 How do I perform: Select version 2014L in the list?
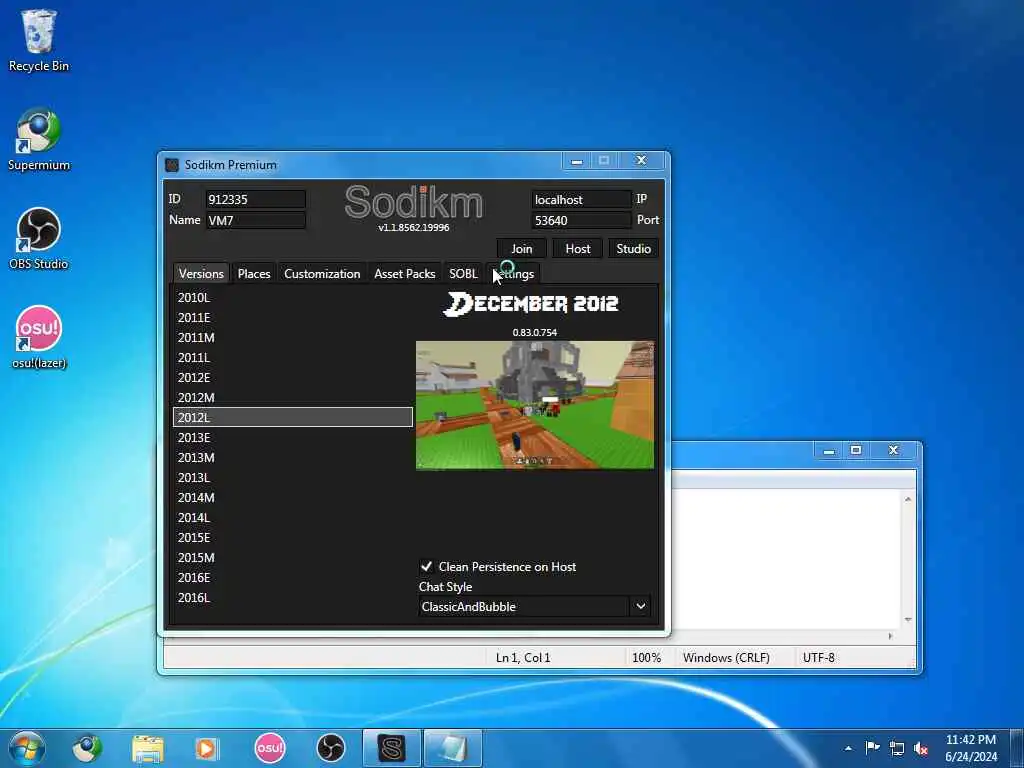click(x=293, y=517)
